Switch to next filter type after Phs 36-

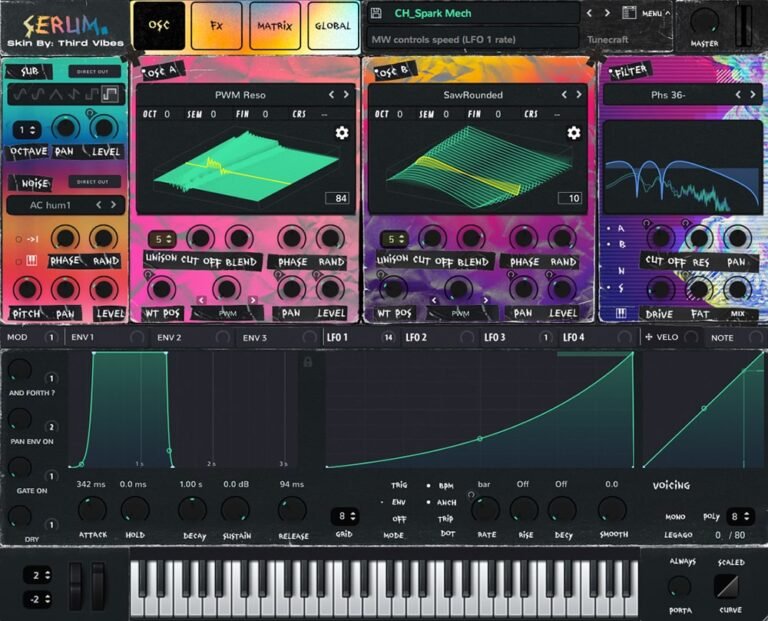[x=753, y=95]
